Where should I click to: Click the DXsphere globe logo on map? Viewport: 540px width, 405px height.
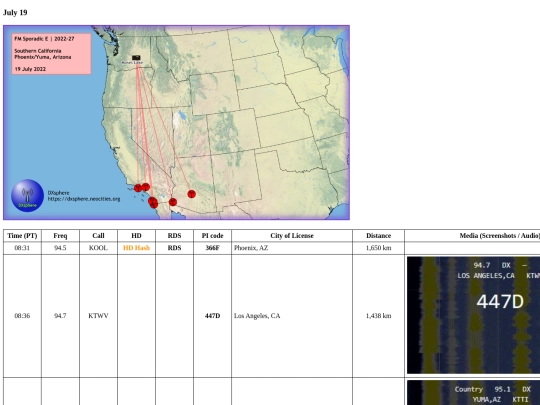pyautogui.click(x=28, y=195)
